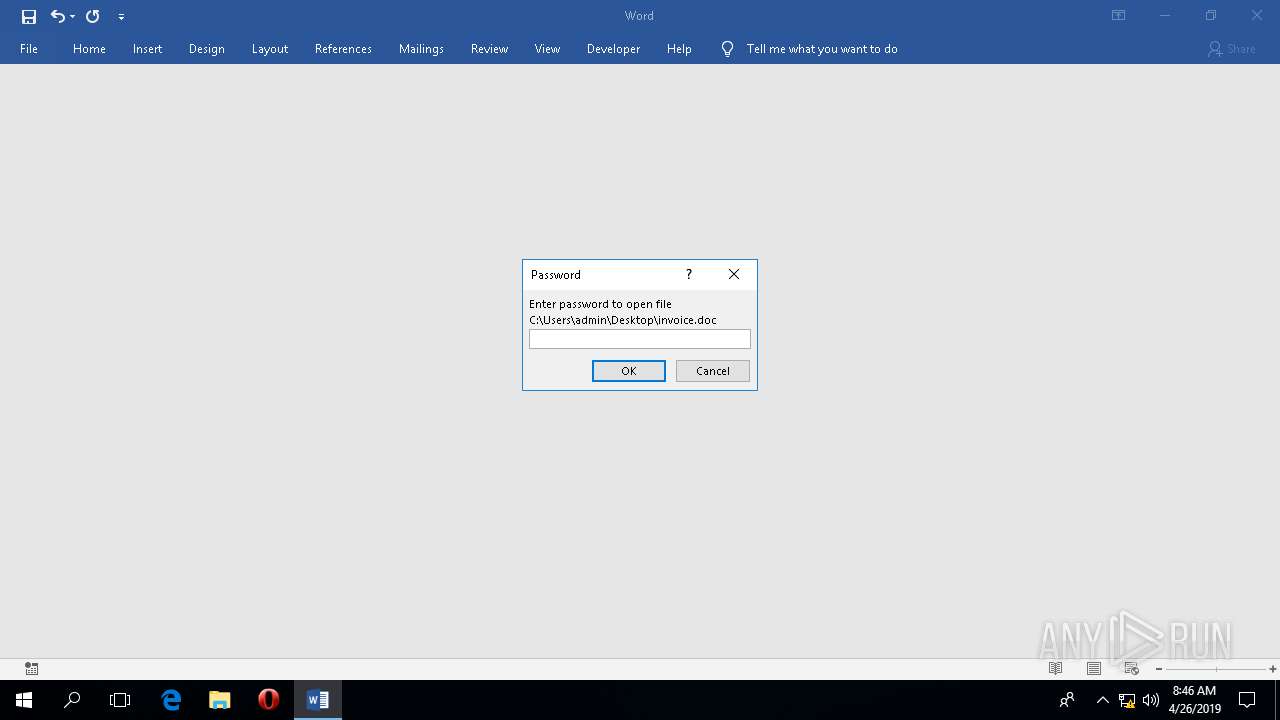Select the Layout tab

click(x=269, y=49)
